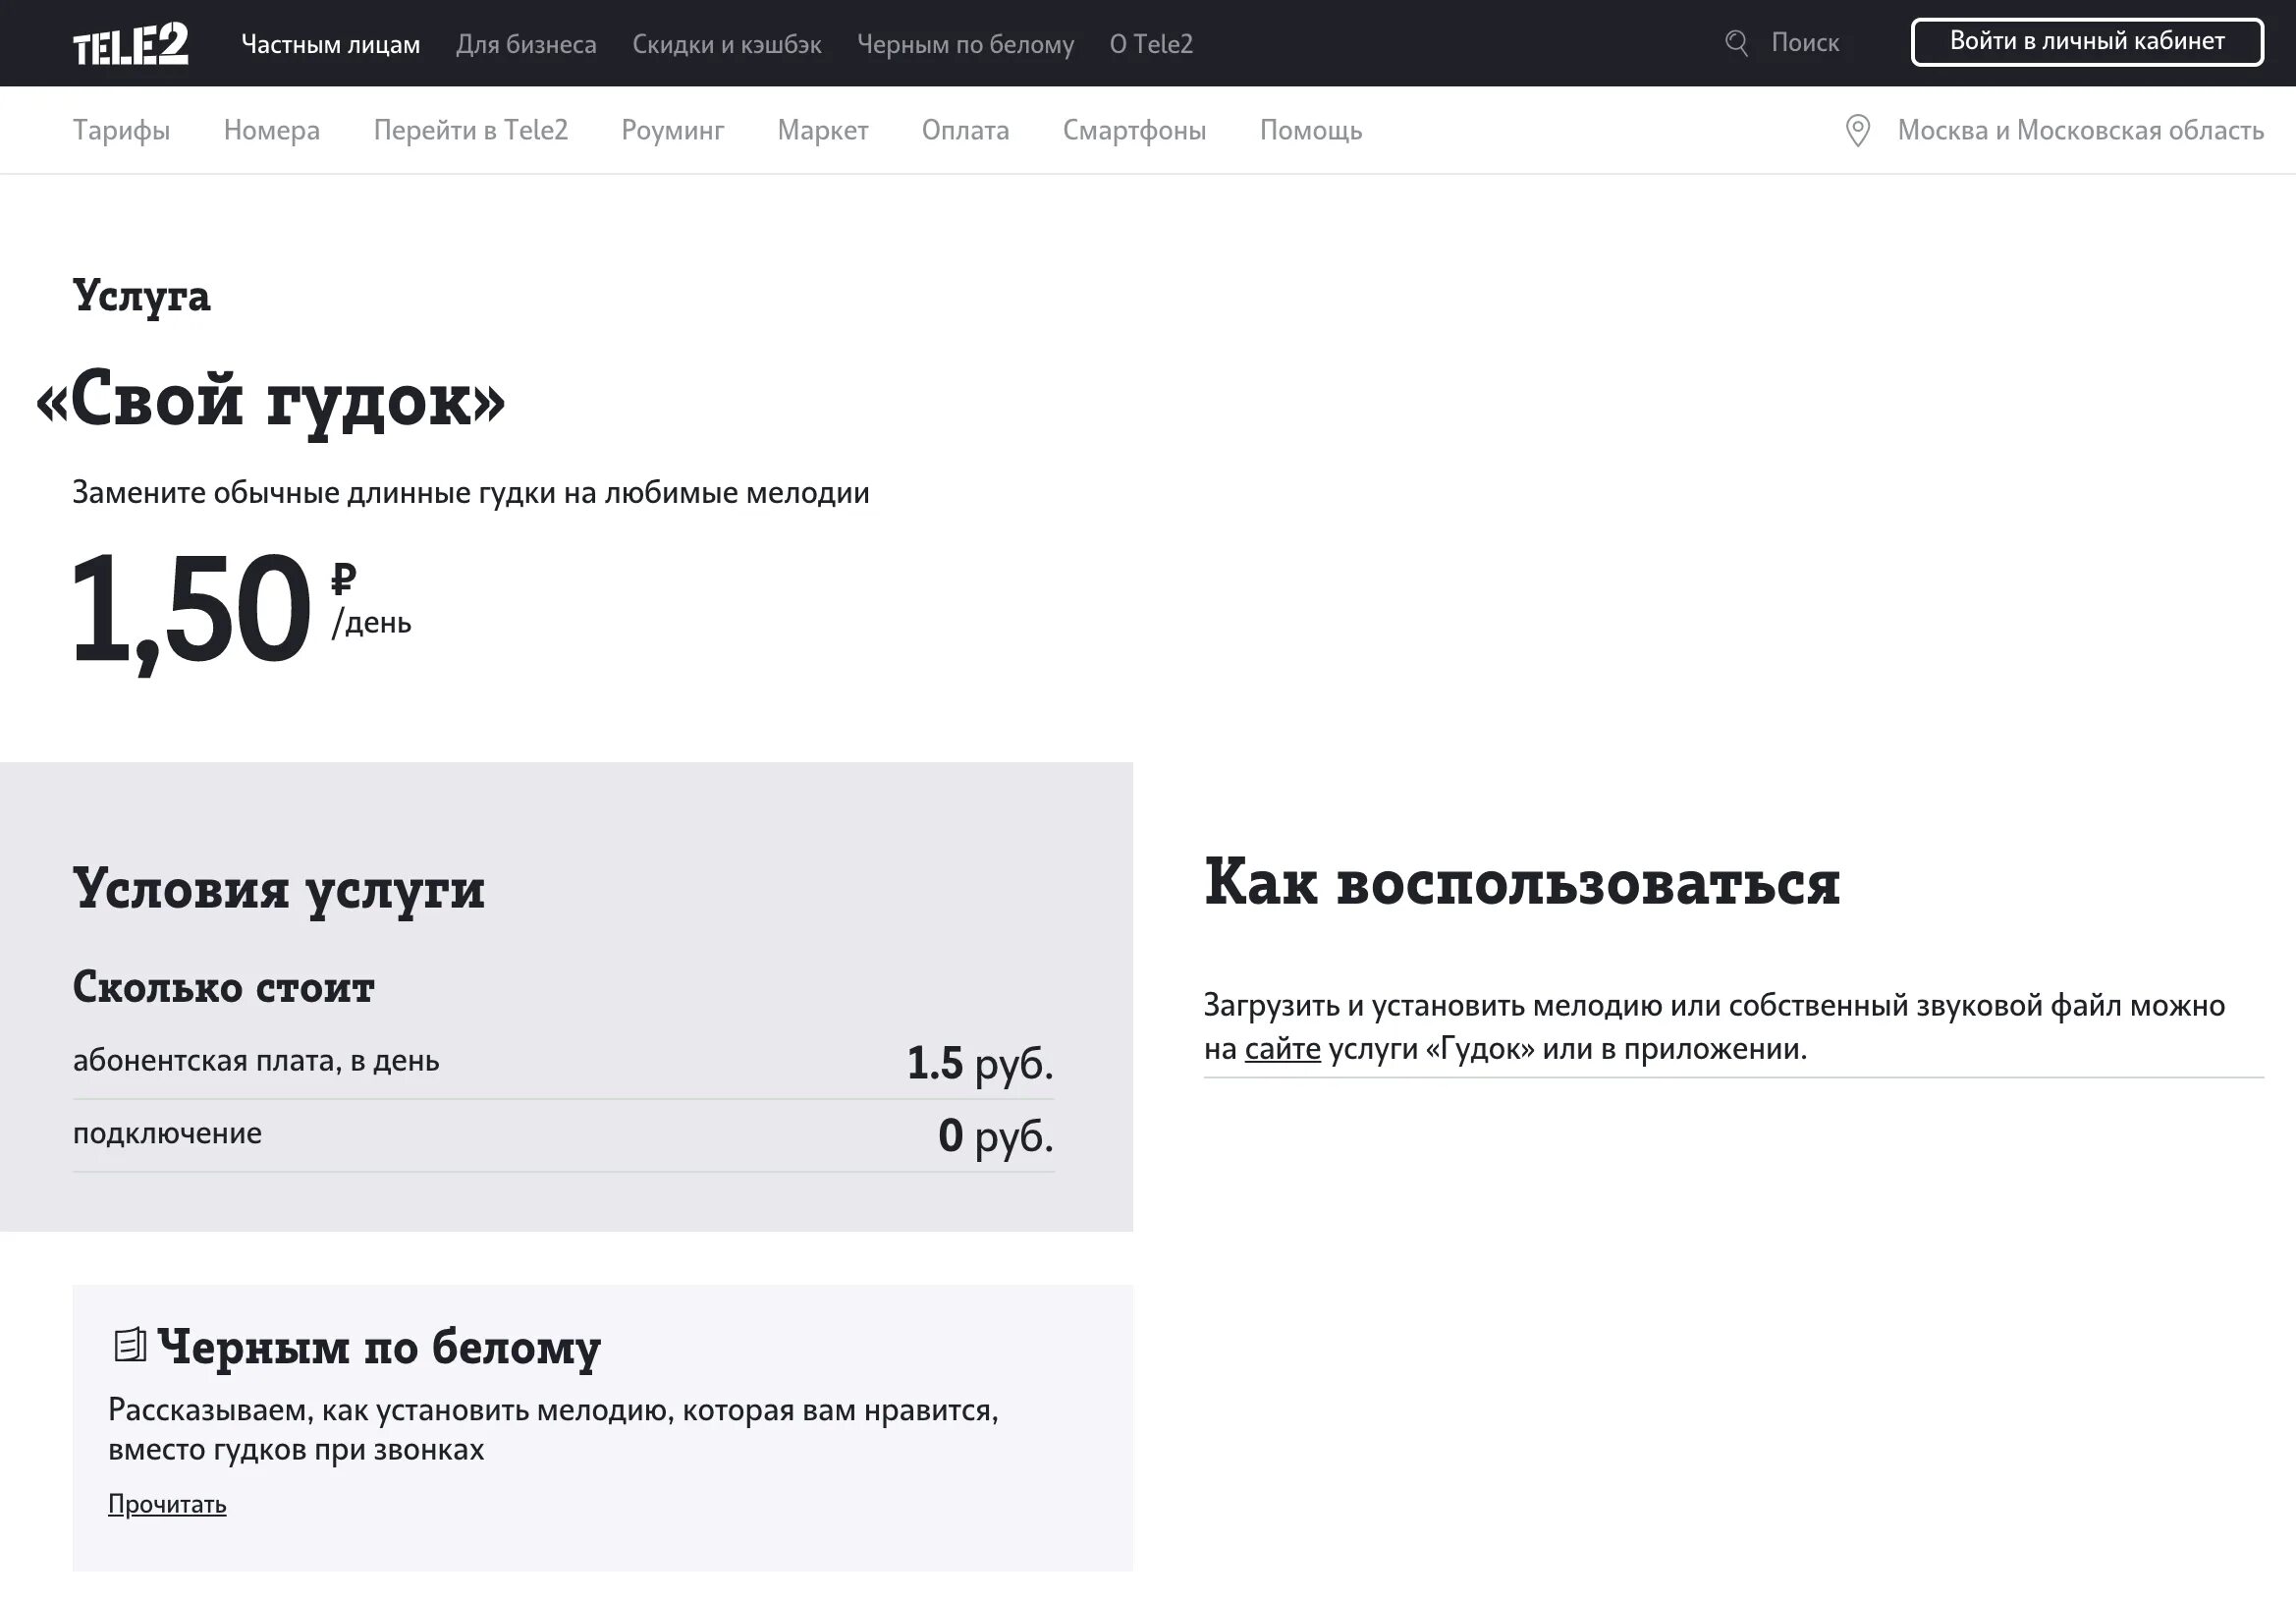Open the Тарифы menu item
The width and height of the screenshot is (2296, 1601).
pos(121,130)
